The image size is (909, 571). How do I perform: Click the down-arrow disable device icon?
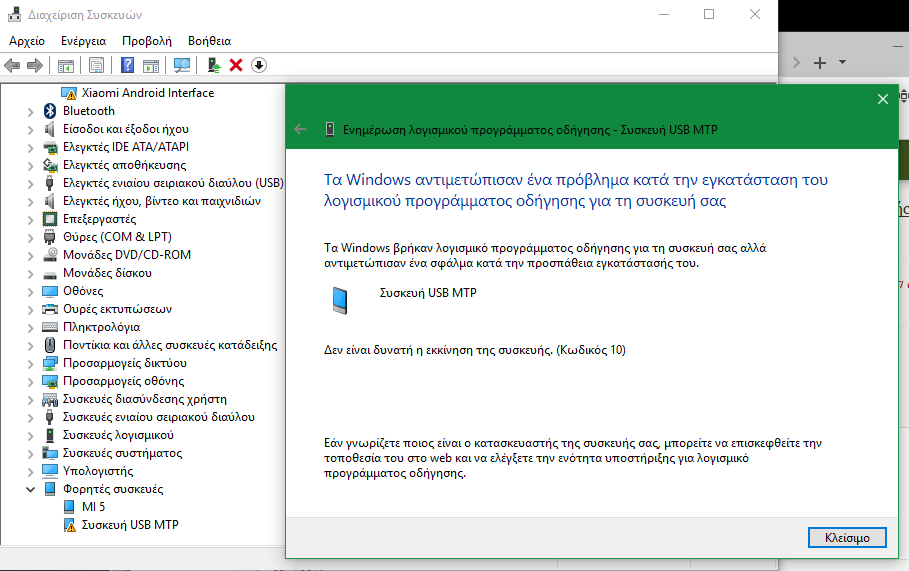tap(258, 65)
